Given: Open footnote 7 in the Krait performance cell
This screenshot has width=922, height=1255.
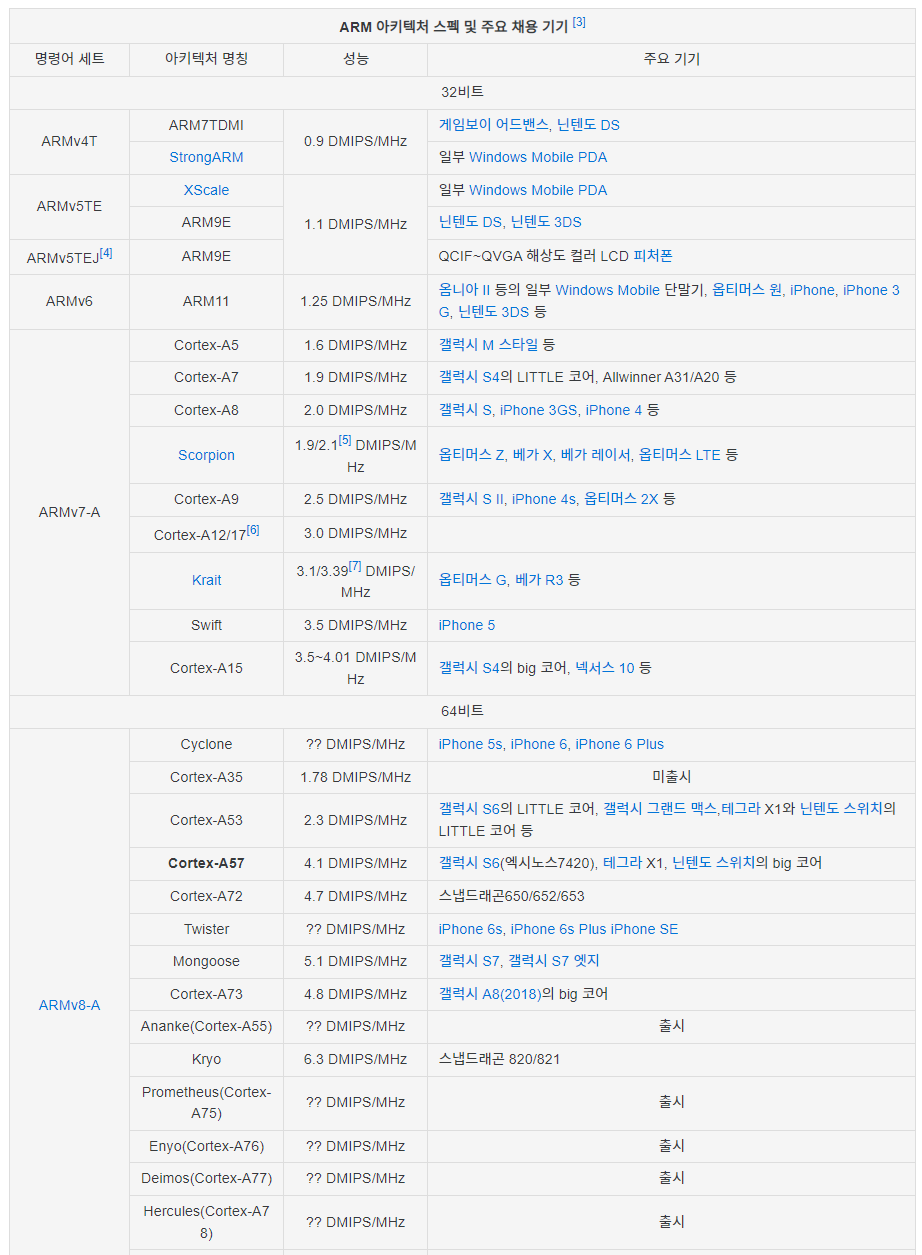Looking at the screenshot, I should pos(355,567).
